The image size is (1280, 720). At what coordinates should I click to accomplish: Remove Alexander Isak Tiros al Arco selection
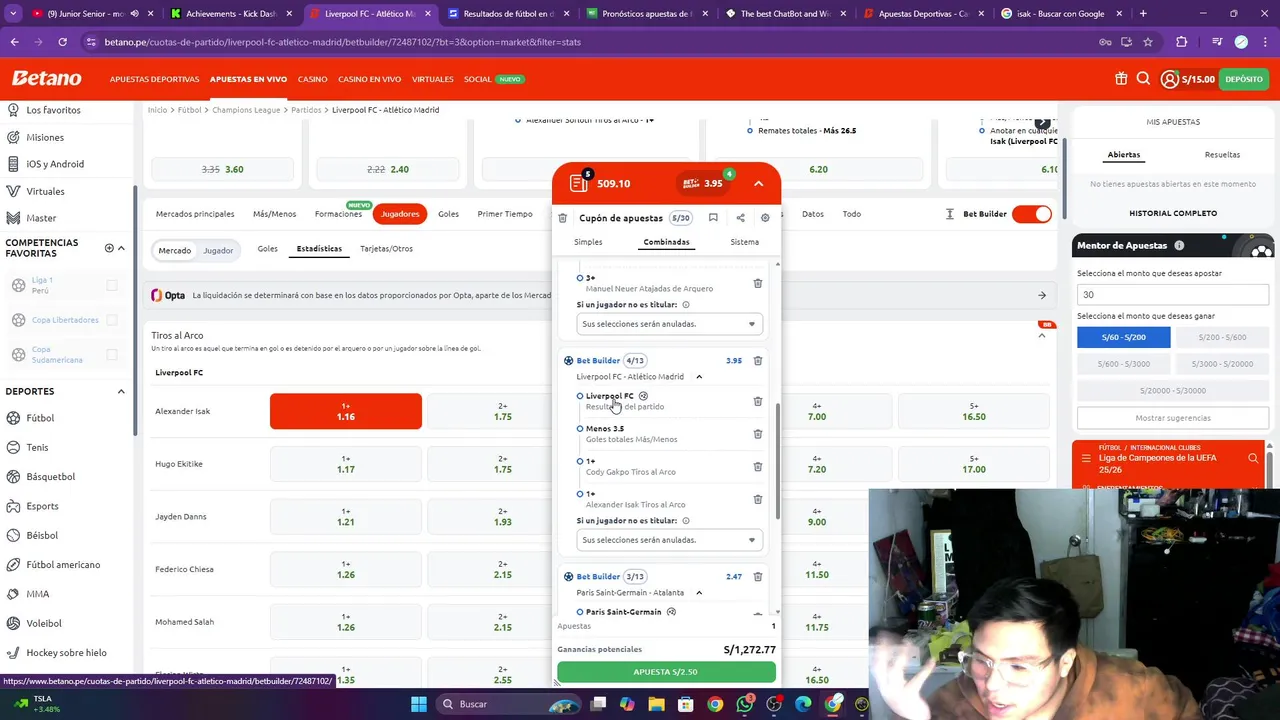757,499
